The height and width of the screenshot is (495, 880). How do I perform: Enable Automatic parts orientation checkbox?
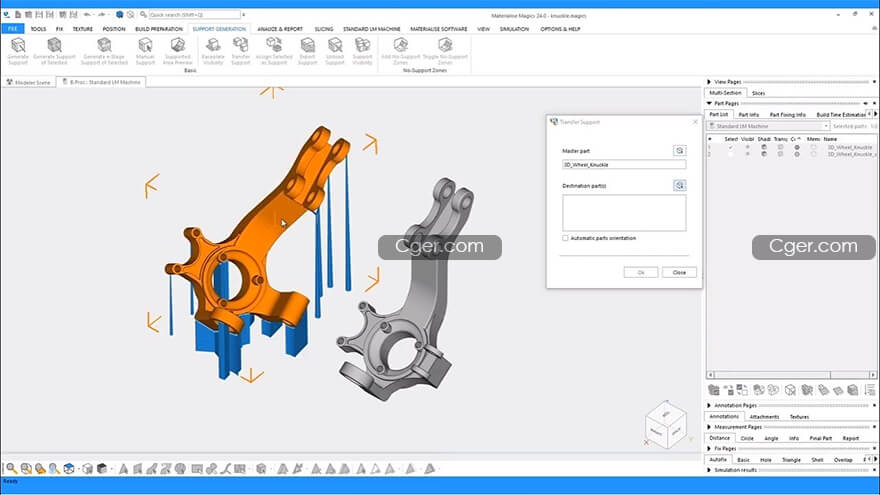pyautogui.click(x=565, y=238)
